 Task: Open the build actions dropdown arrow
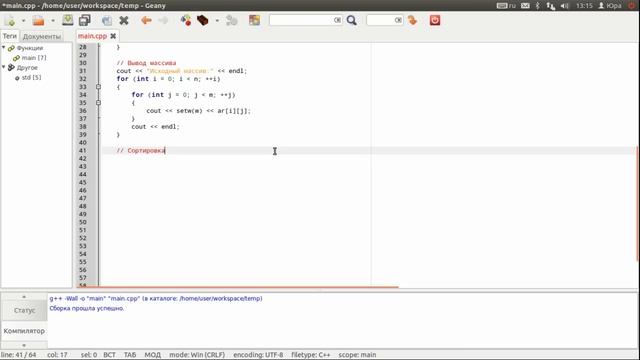(x=217, y=20)
